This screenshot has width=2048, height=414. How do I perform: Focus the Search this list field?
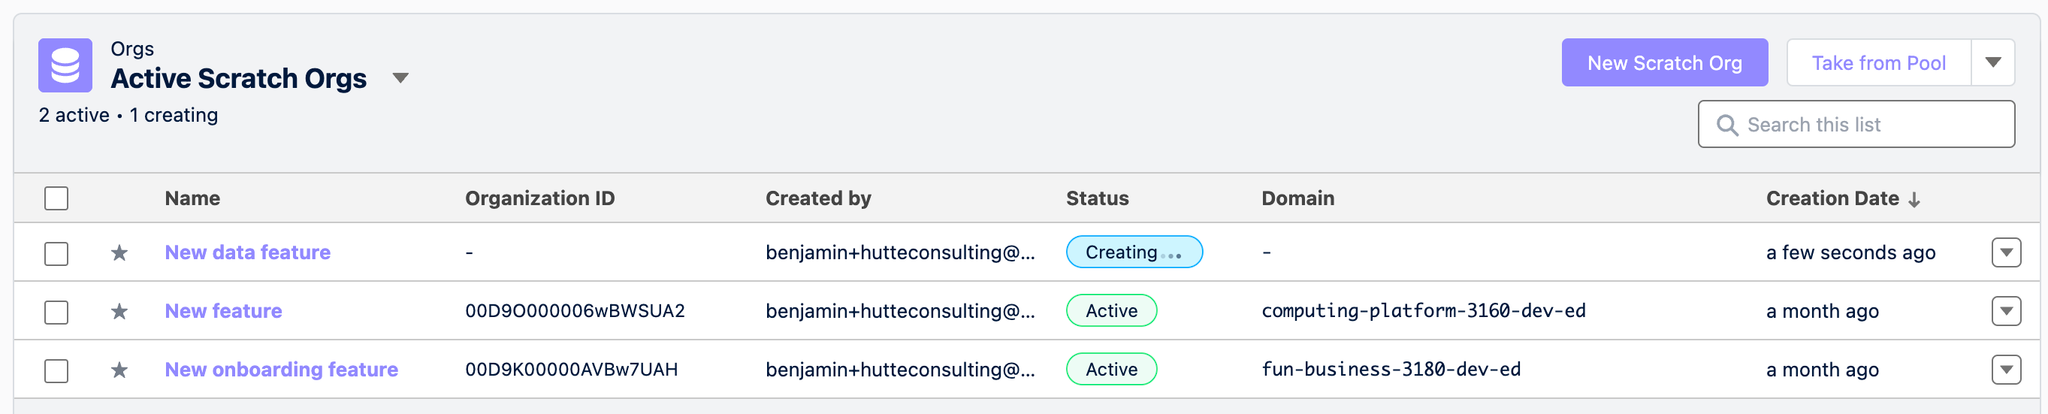1870,125
